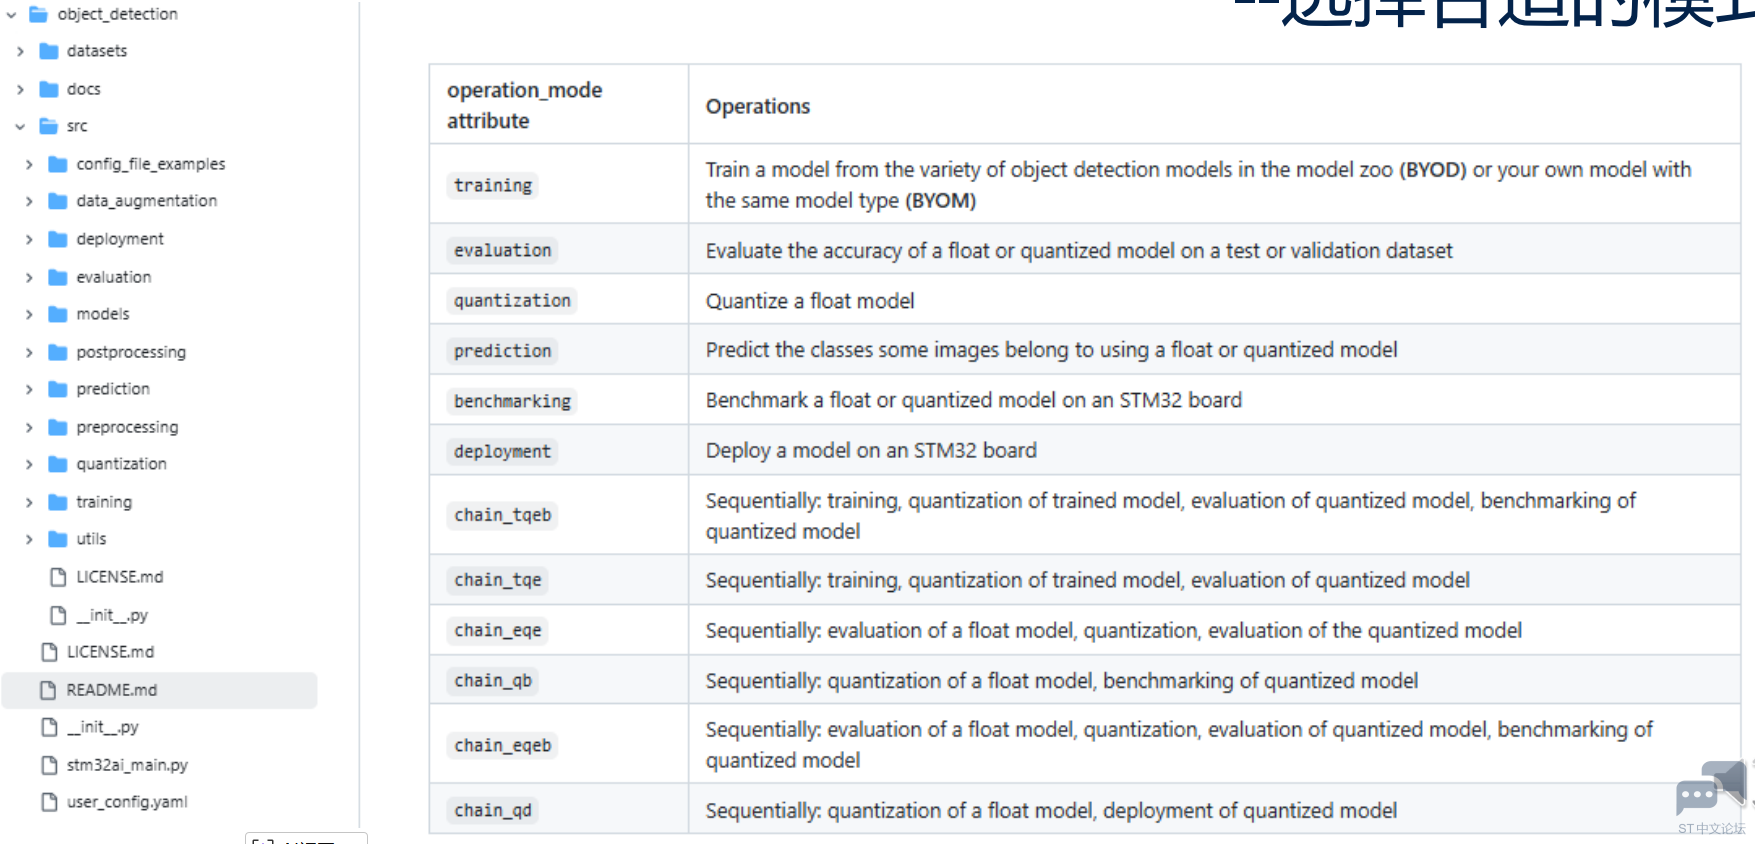This screenshot has width=1755, height=844.
Task: Open the __init__.py file under src
Action: pyautogui.click(x=112, y=615)
